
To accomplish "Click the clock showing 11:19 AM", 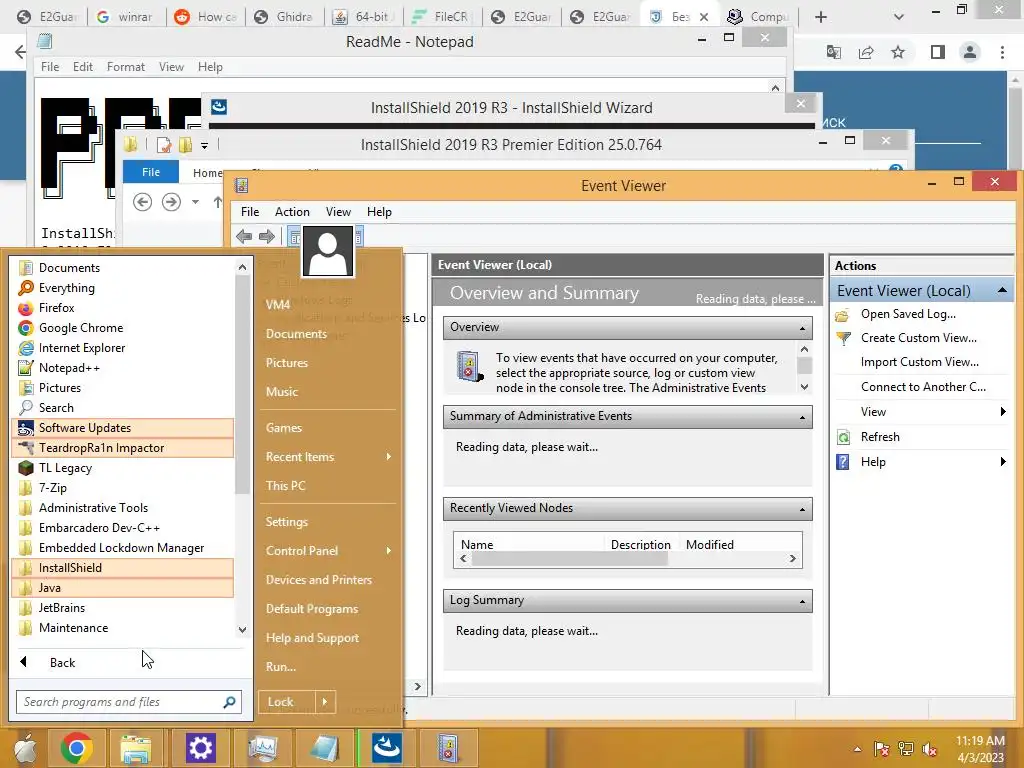I will point(980,749).
